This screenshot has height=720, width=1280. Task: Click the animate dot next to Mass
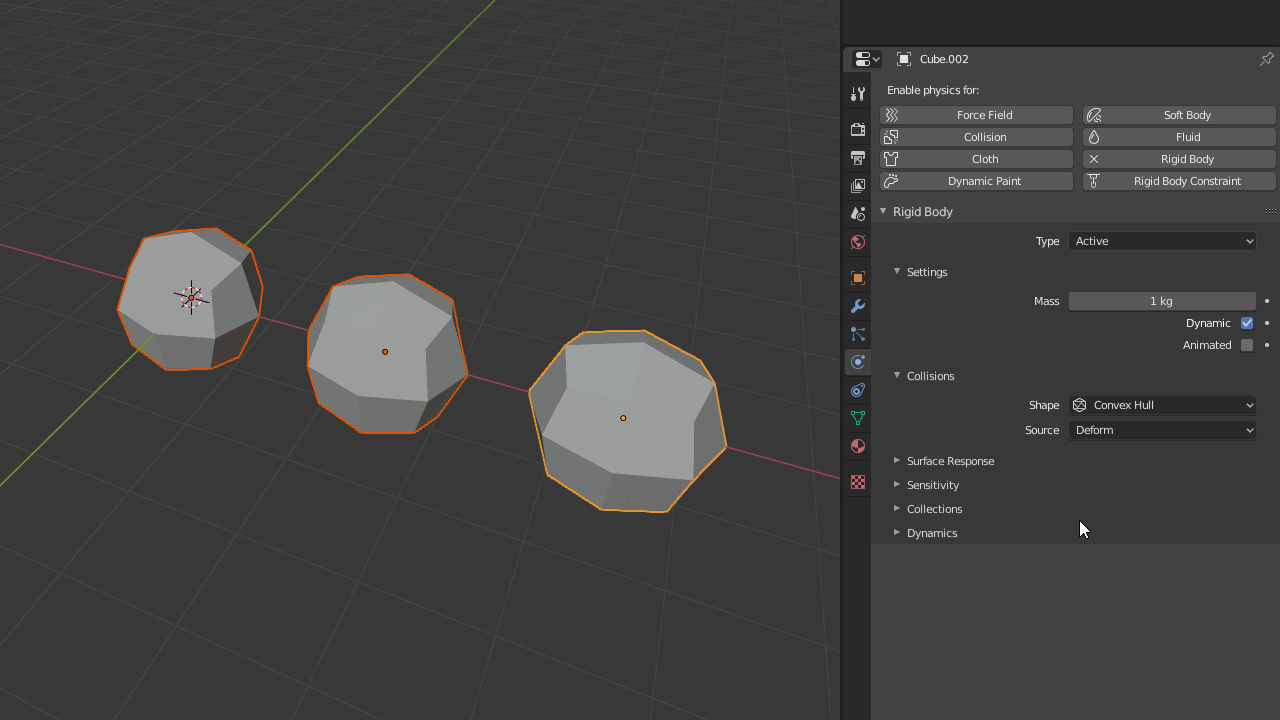coord(1267,301)
